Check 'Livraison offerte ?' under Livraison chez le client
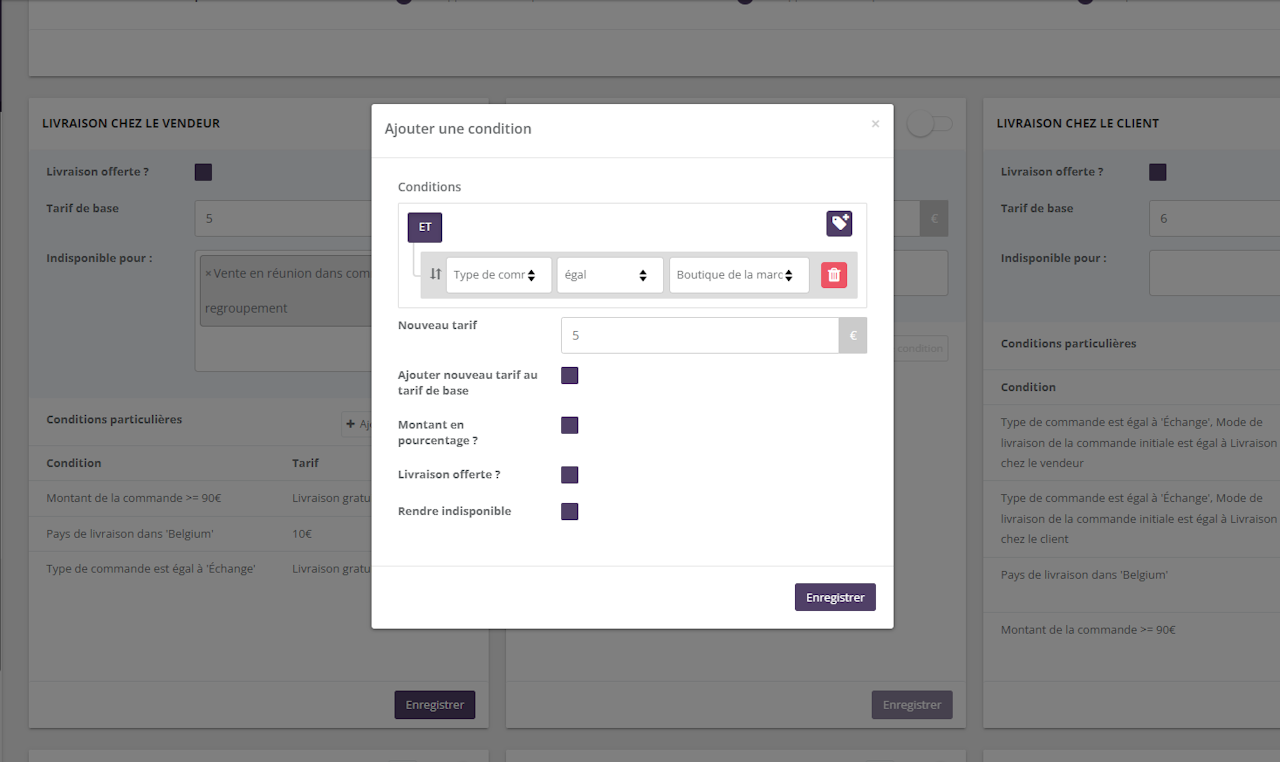Image resolution: width=1280 pixels, height=762 pixels. click(1158, 172)
